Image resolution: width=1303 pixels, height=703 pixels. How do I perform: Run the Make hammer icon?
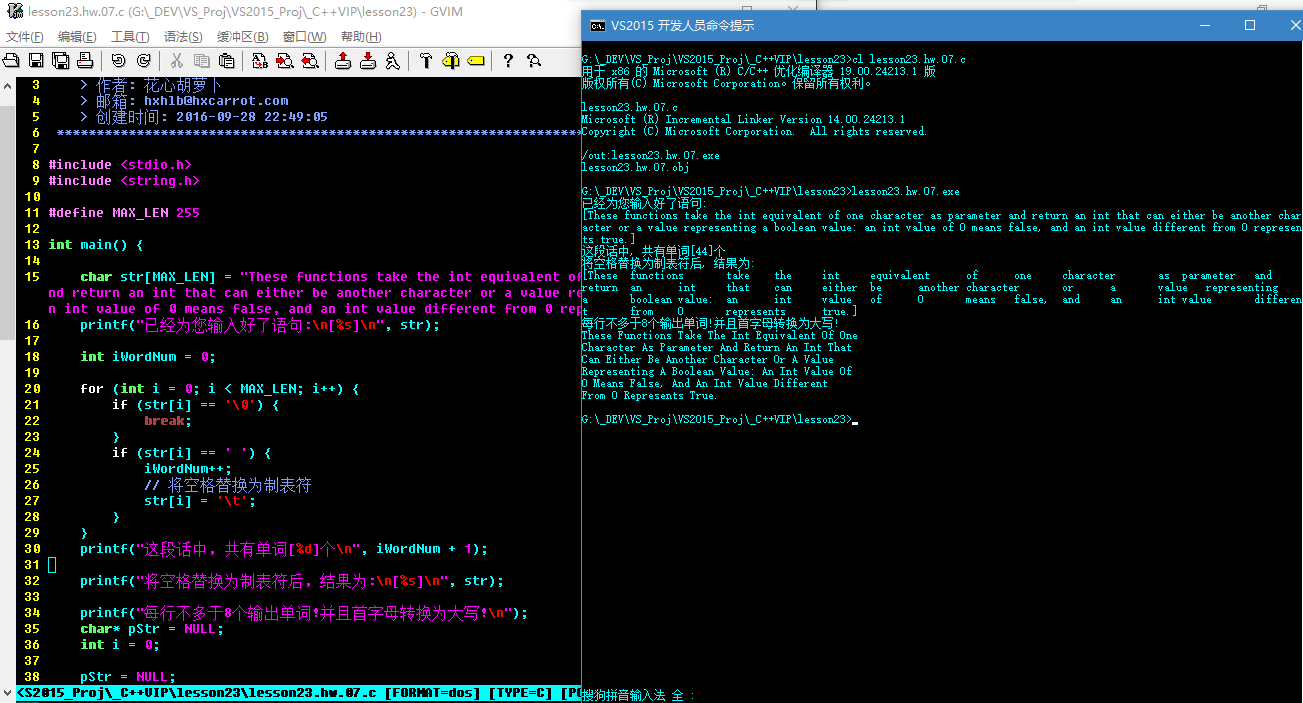pyautogui.click(x=425, y=61)
